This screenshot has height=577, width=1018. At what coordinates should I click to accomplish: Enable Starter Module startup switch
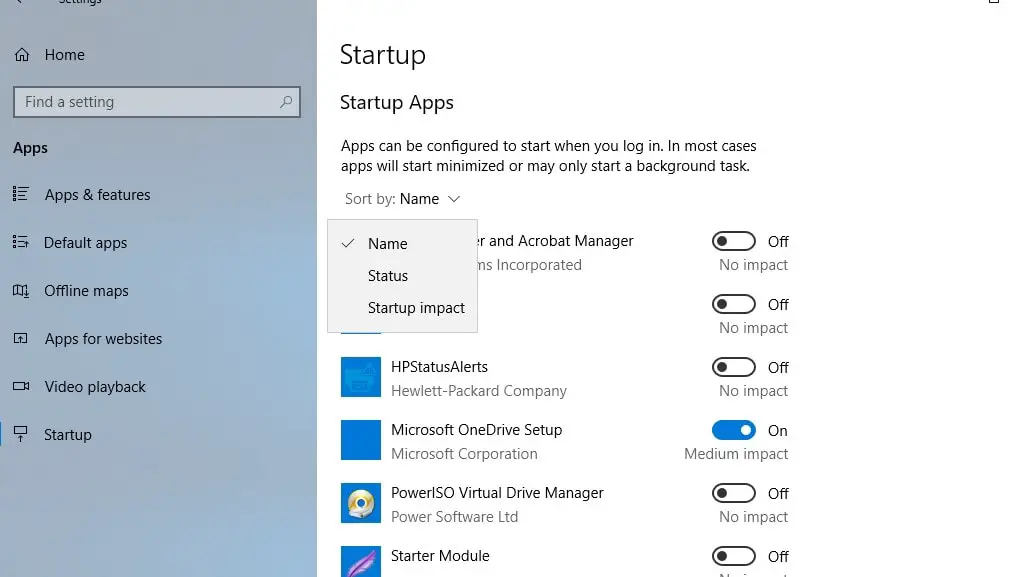pos(734,556)
